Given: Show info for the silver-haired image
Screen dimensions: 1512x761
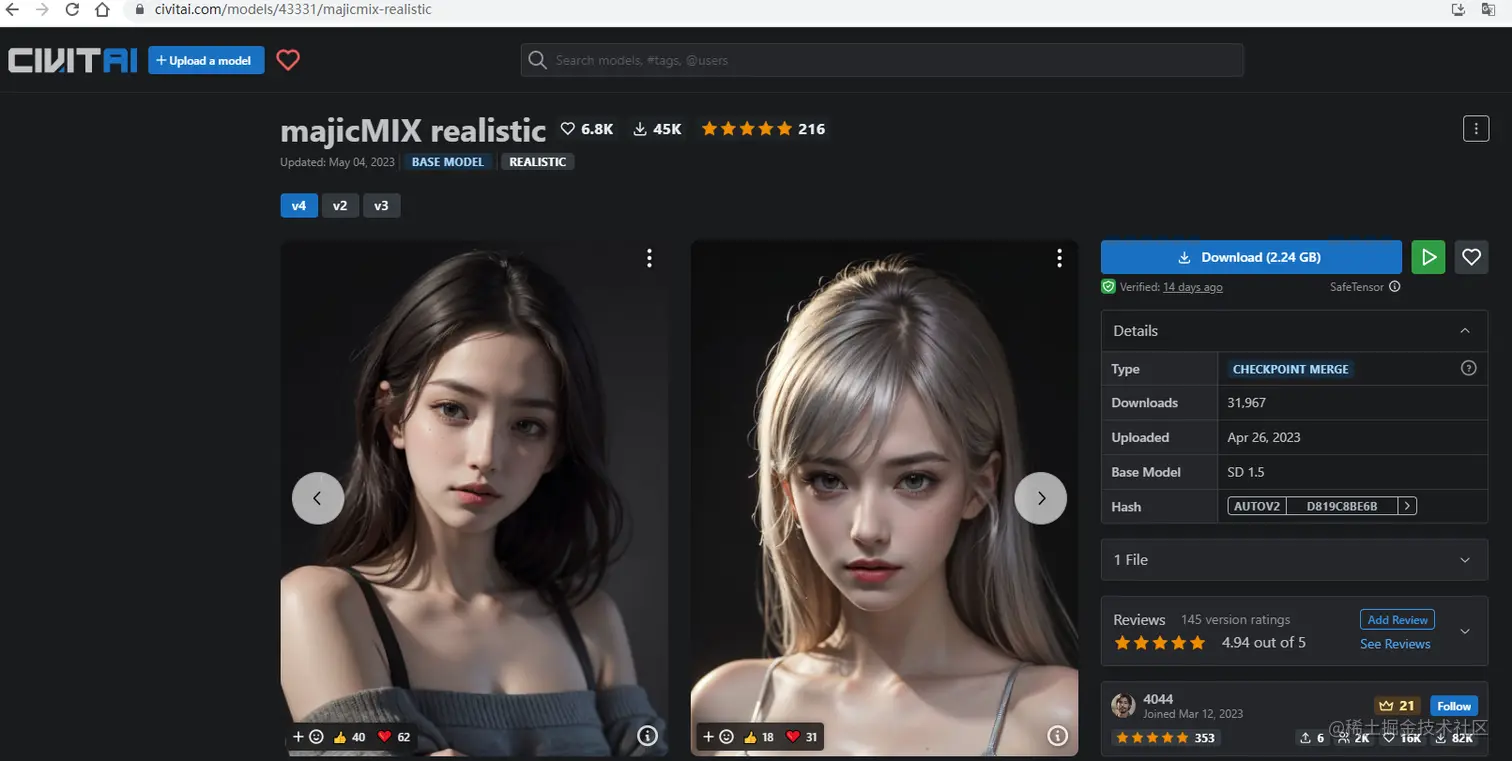Looking at the screenshot, I should (1058, 736).
